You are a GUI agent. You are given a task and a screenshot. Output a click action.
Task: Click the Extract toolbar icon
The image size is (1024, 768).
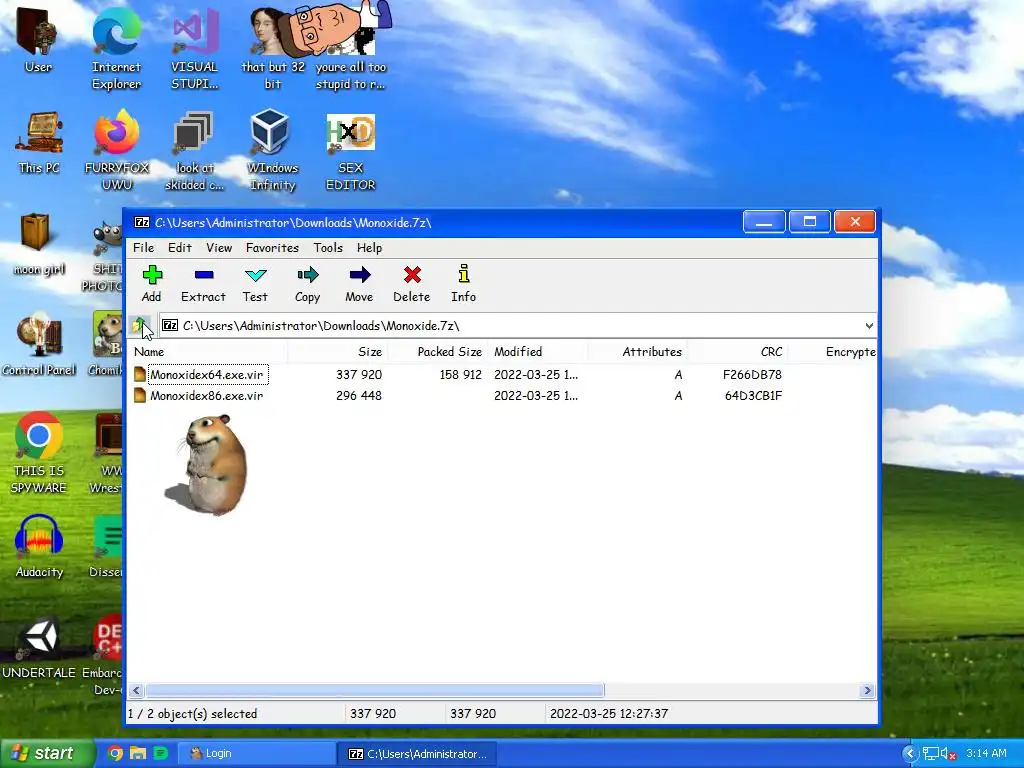(x=203, y=283)
